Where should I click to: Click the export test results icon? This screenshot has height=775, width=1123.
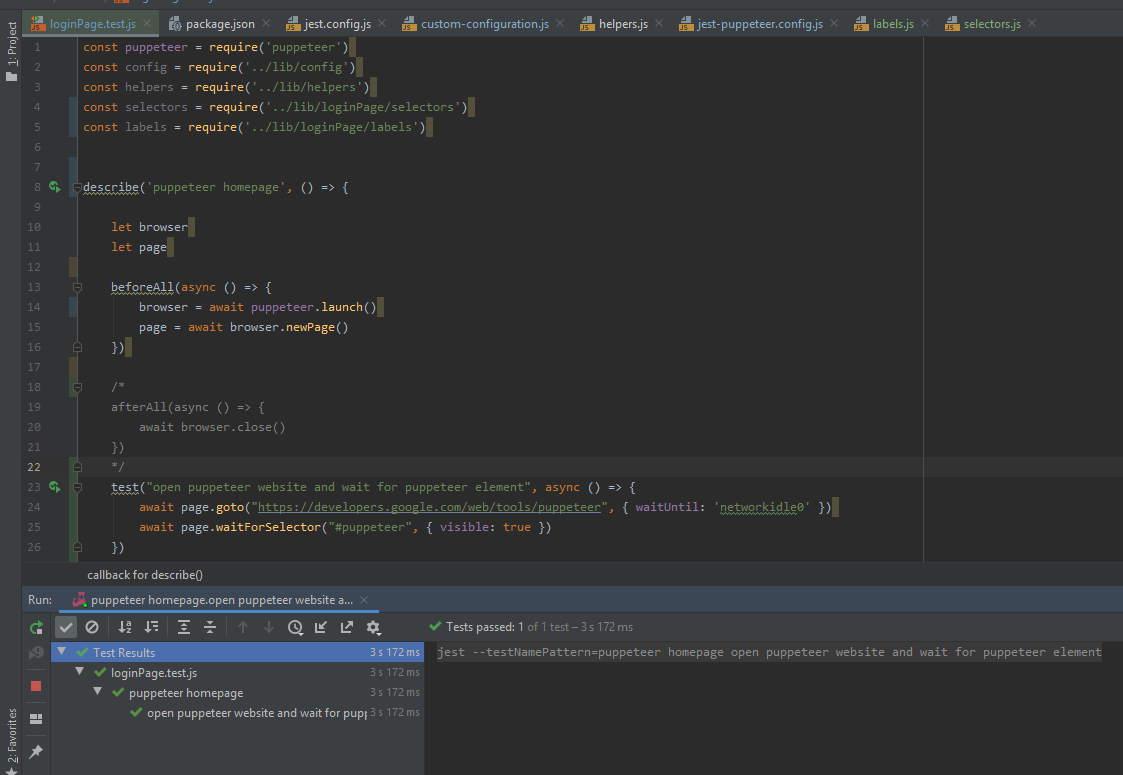(347, 628)
